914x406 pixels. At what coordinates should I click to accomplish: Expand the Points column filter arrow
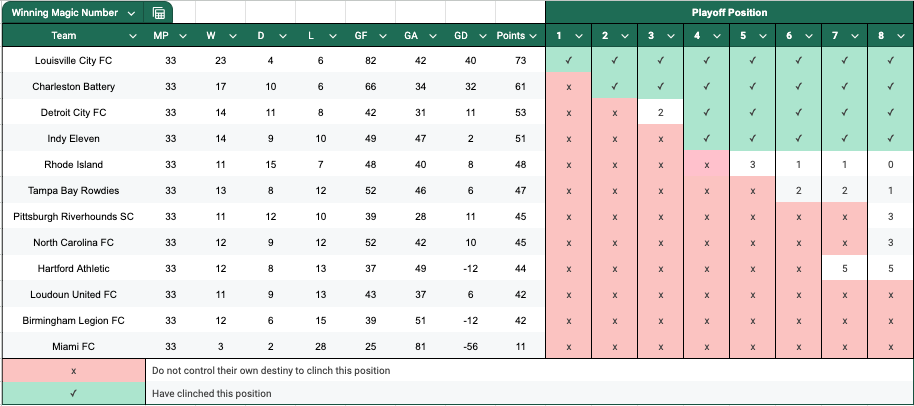point(533,36)
